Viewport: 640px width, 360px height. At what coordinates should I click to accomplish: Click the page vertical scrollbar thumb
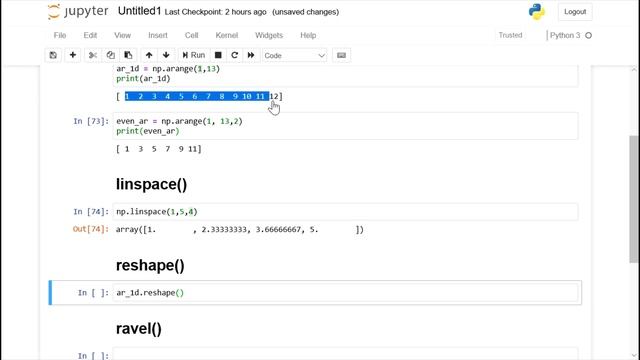[x=634, y=199]
